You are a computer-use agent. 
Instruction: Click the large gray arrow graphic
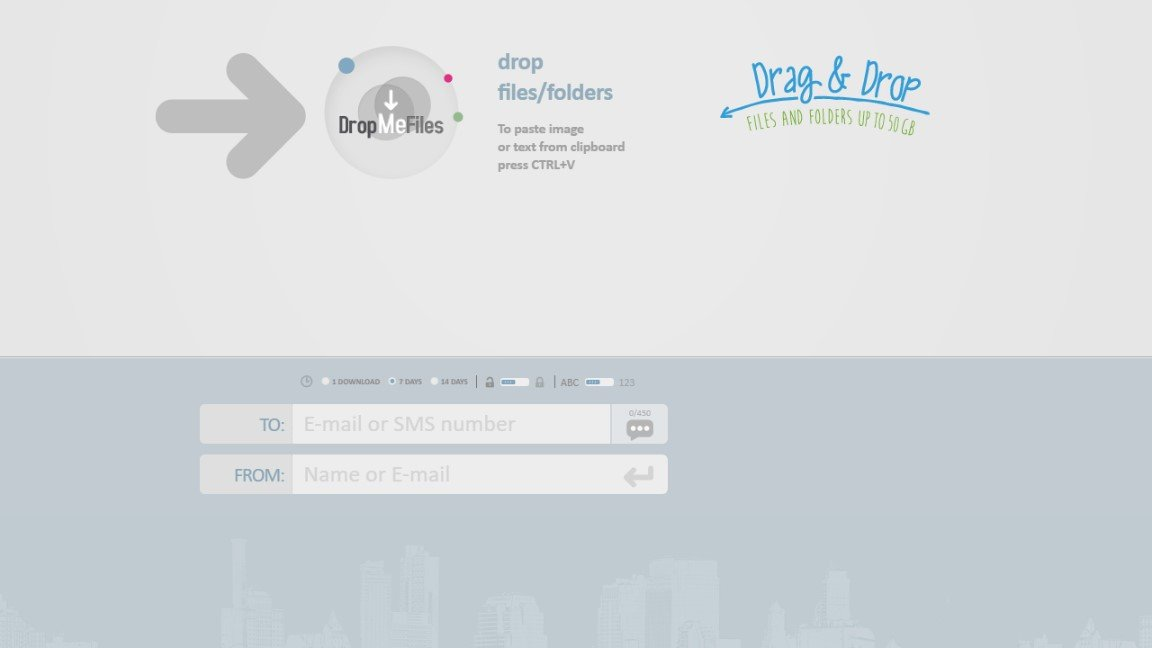click(230, 116)
